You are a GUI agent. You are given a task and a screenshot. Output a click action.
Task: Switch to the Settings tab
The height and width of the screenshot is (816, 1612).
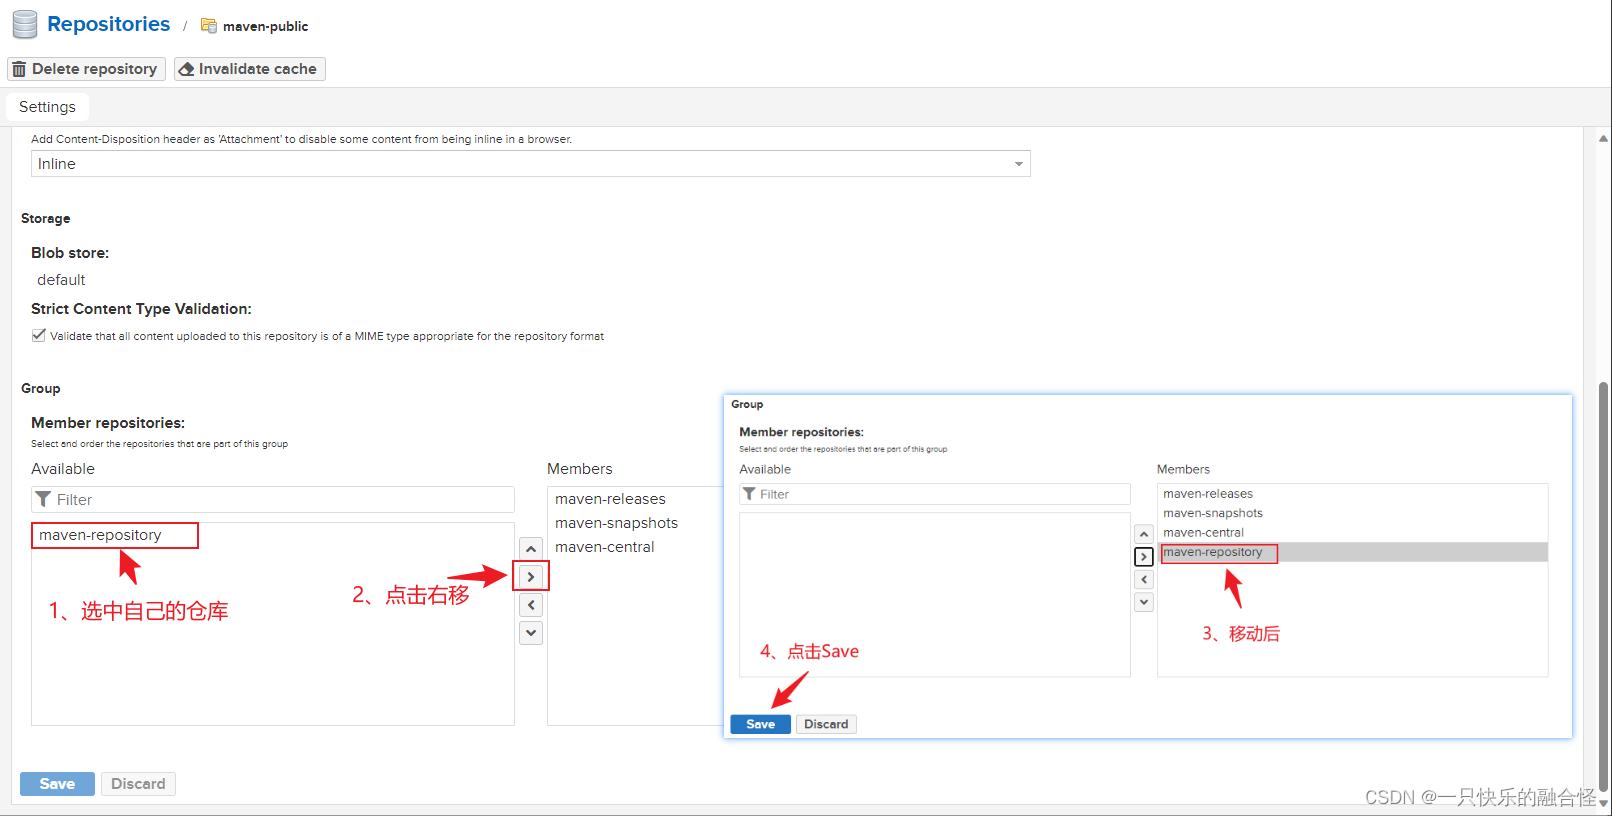pyautogui.click(x=47, y=107)
